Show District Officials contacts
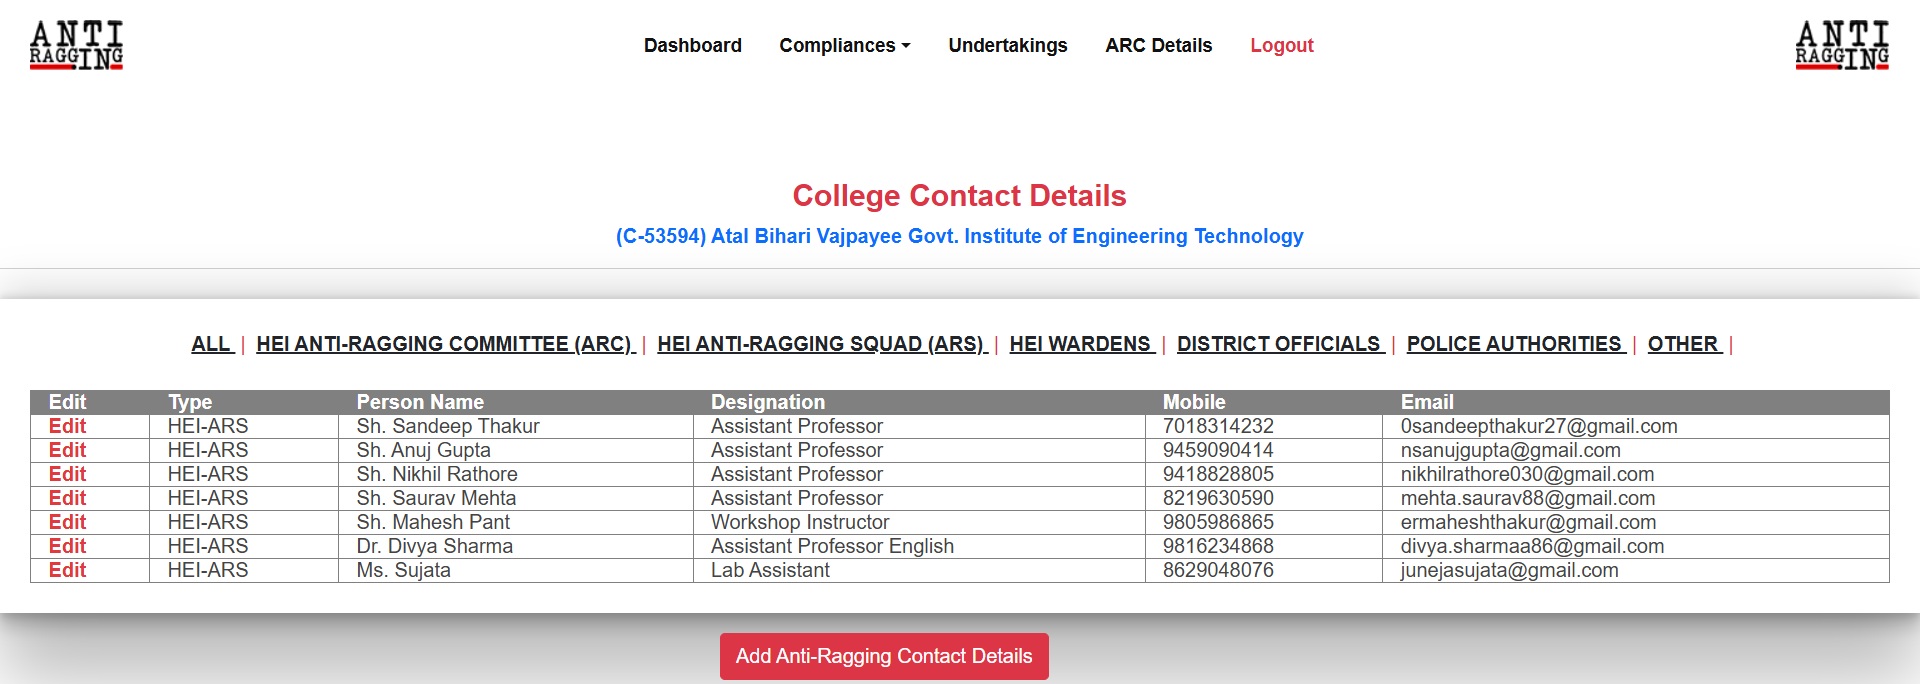Viewport: 1920px width, 684px height. click(x=1278, y=344)
